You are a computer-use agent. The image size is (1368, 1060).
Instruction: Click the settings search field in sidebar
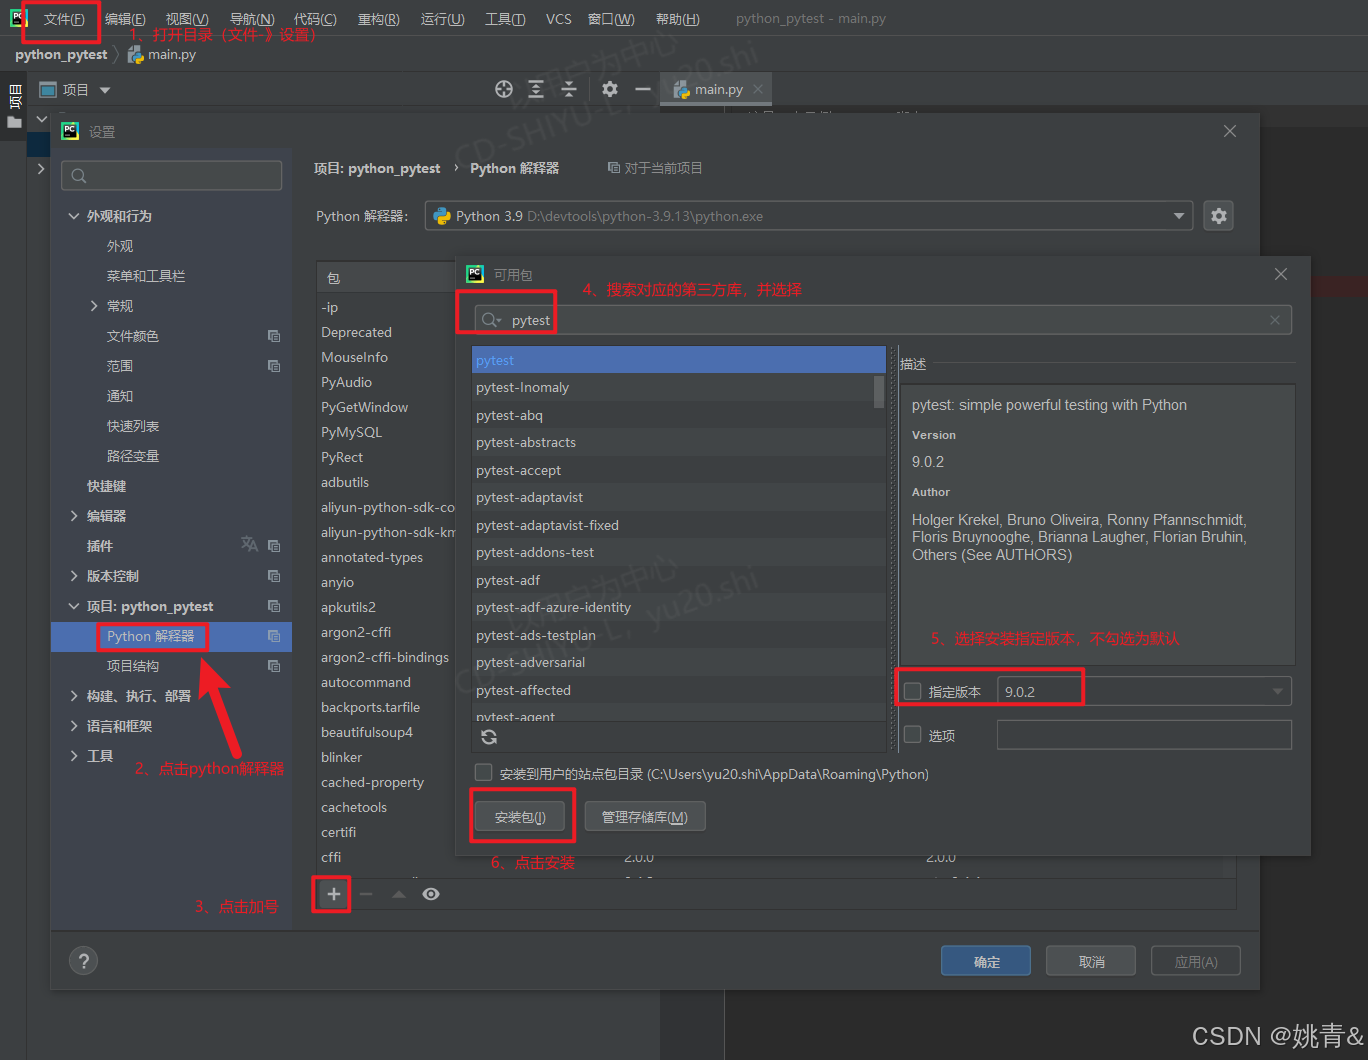[x=171, y=175]
